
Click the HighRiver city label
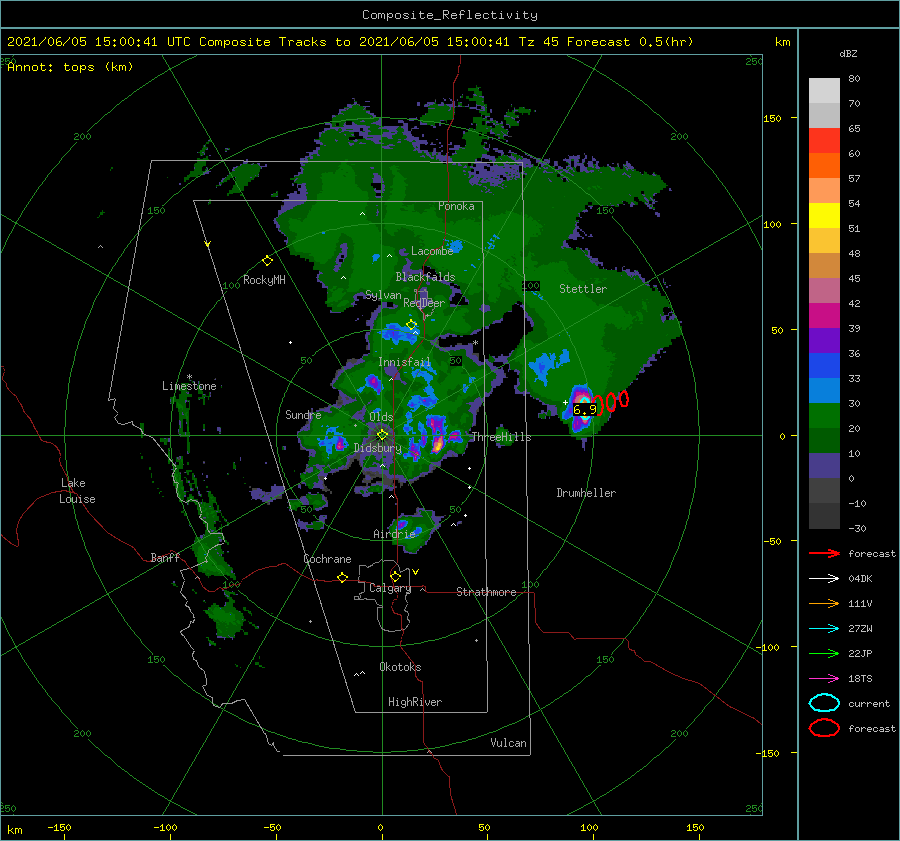pyautogui.click(x=415, y=702)
